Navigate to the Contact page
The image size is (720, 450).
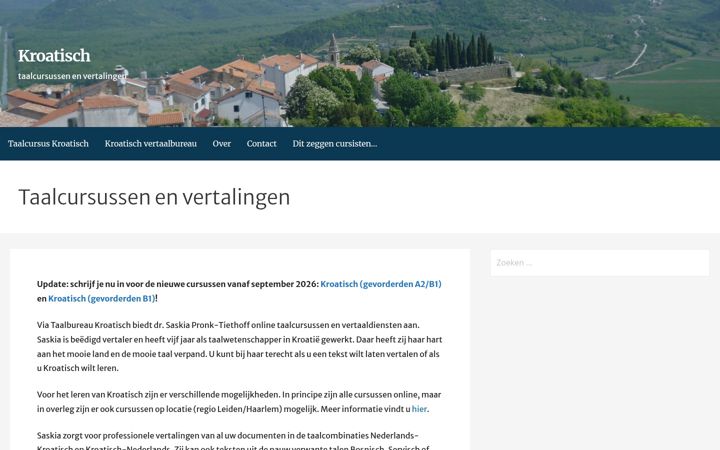[x=261, y=144]
